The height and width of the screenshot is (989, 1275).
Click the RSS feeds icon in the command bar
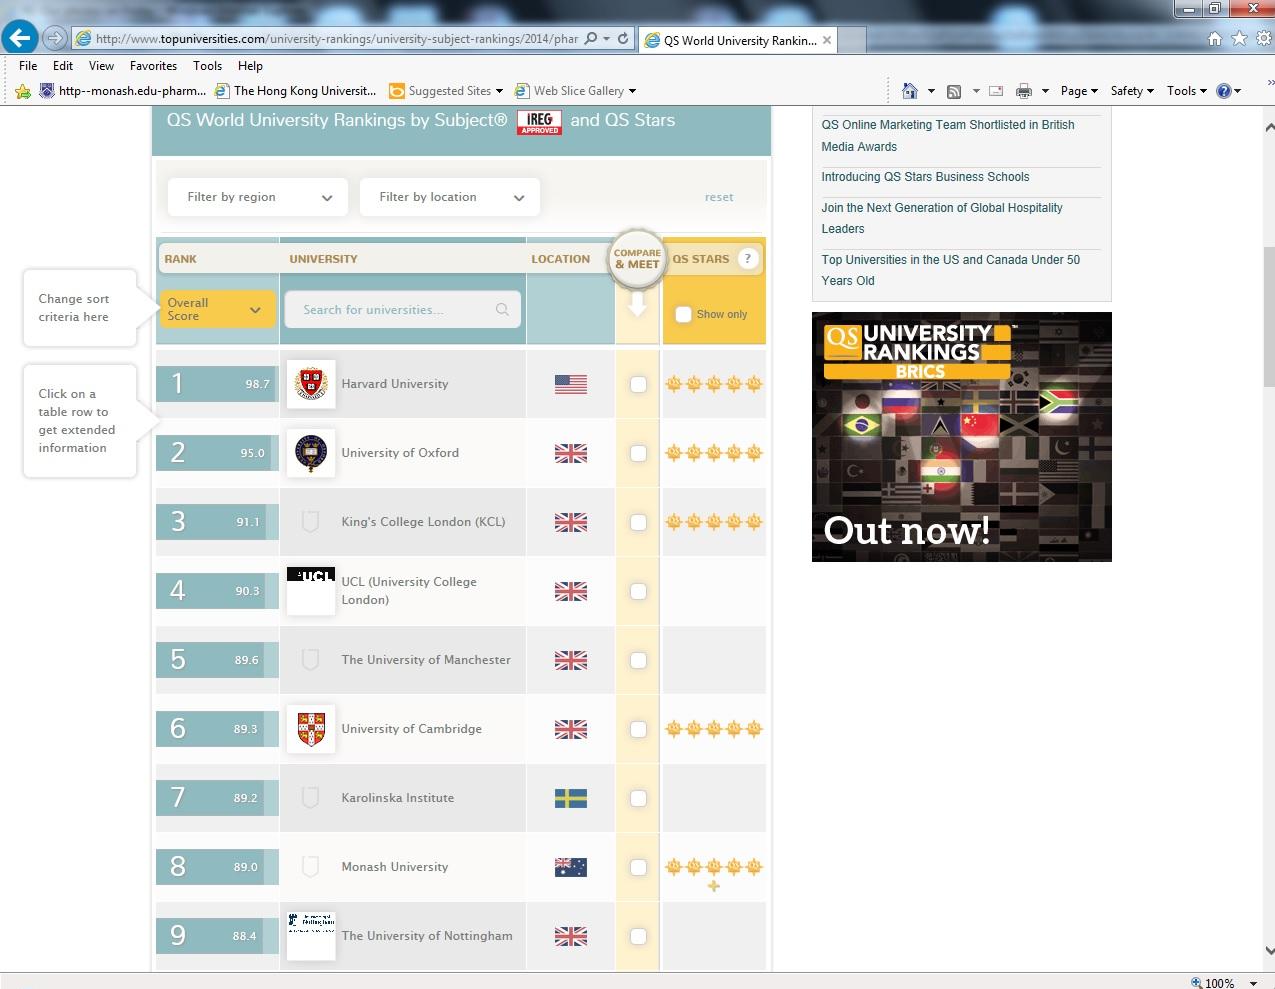click(x=954, y=91)
